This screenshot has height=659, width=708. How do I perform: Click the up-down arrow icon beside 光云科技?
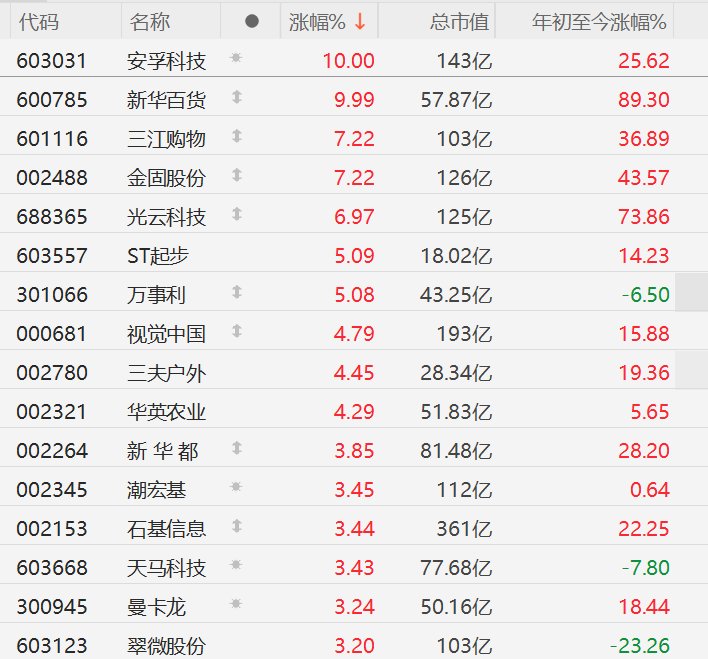[x=237, y=215]
